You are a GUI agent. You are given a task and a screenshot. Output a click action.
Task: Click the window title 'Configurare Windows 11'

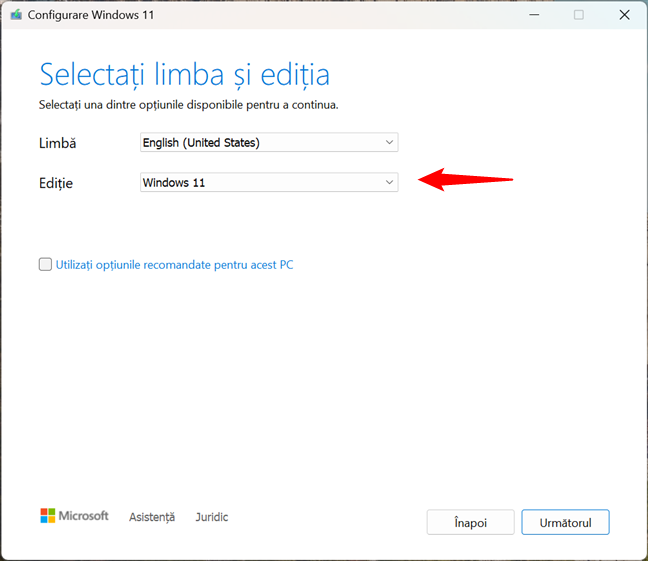pos(91,15)
